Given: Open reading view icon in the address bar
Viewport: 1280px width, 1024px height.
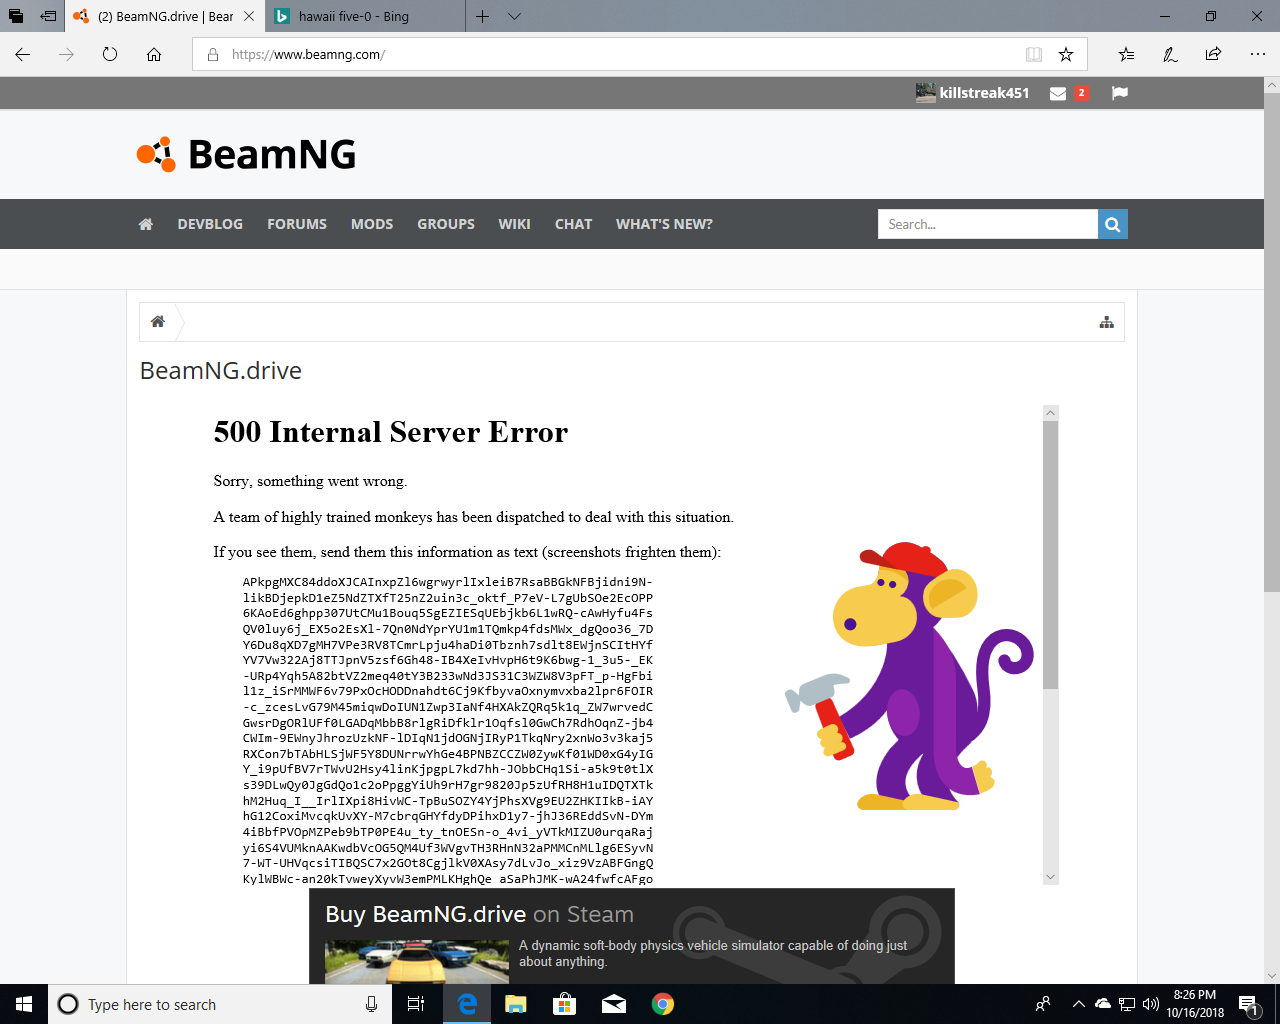Looking at the screenshot, I should pyautogui.click(x=1034, y=54).
